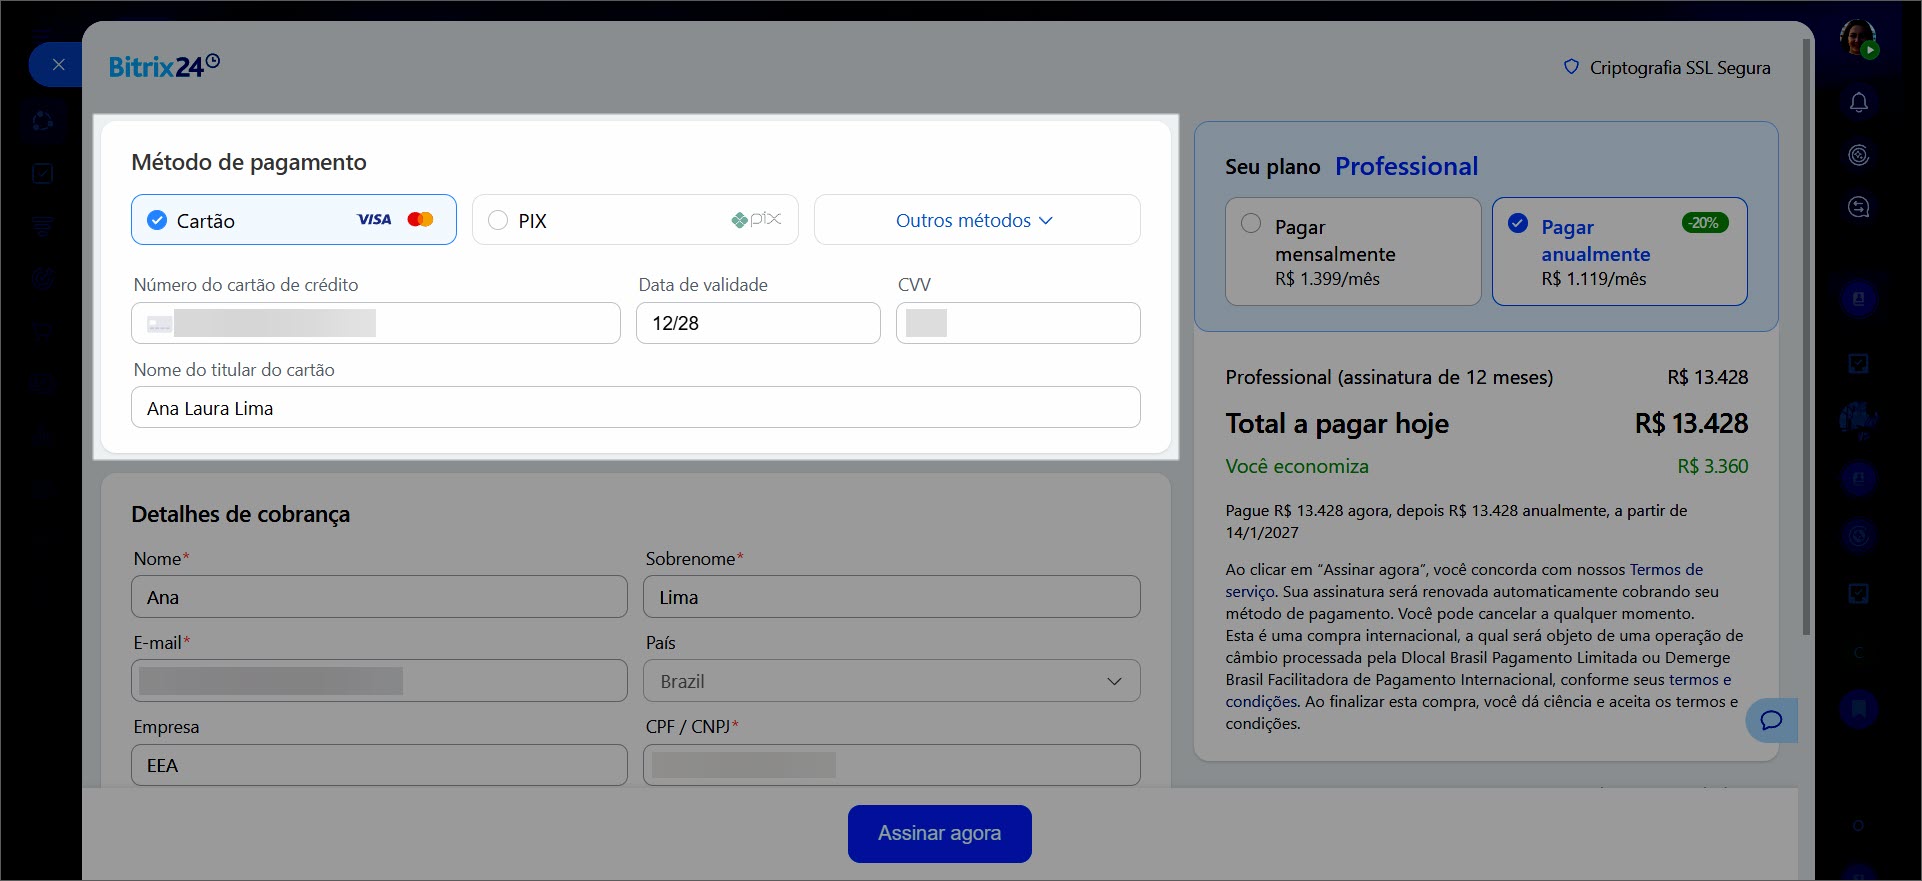Choose the Pagar mensalmente billing option
1922x881 pixels.
(x=1251, y=224)
